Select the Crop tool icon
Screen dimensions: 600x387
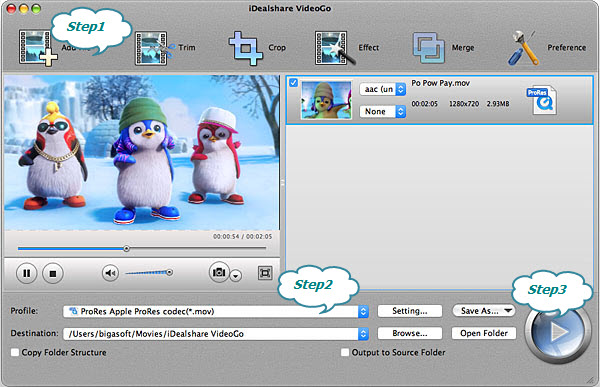click(245, 48)
